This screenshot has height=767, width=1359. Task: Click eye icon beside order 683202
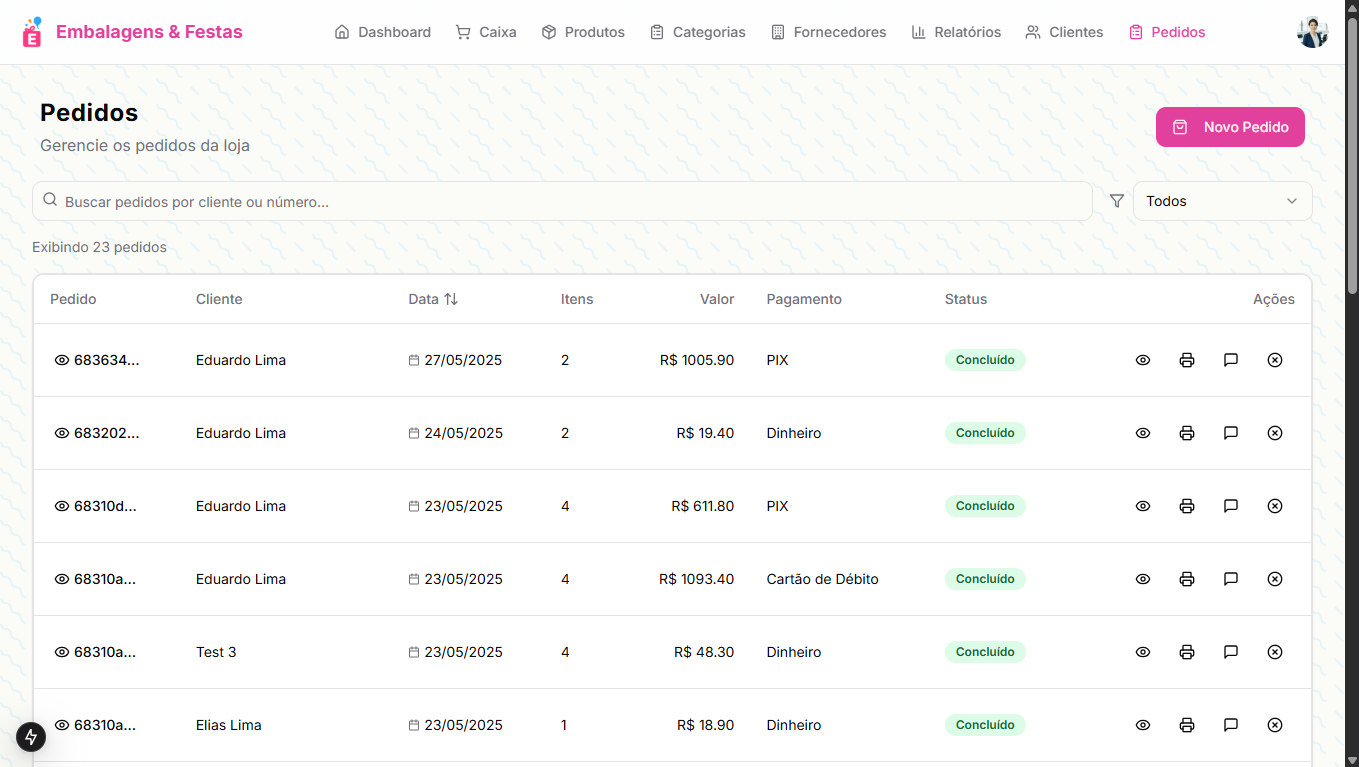point(62,433)
